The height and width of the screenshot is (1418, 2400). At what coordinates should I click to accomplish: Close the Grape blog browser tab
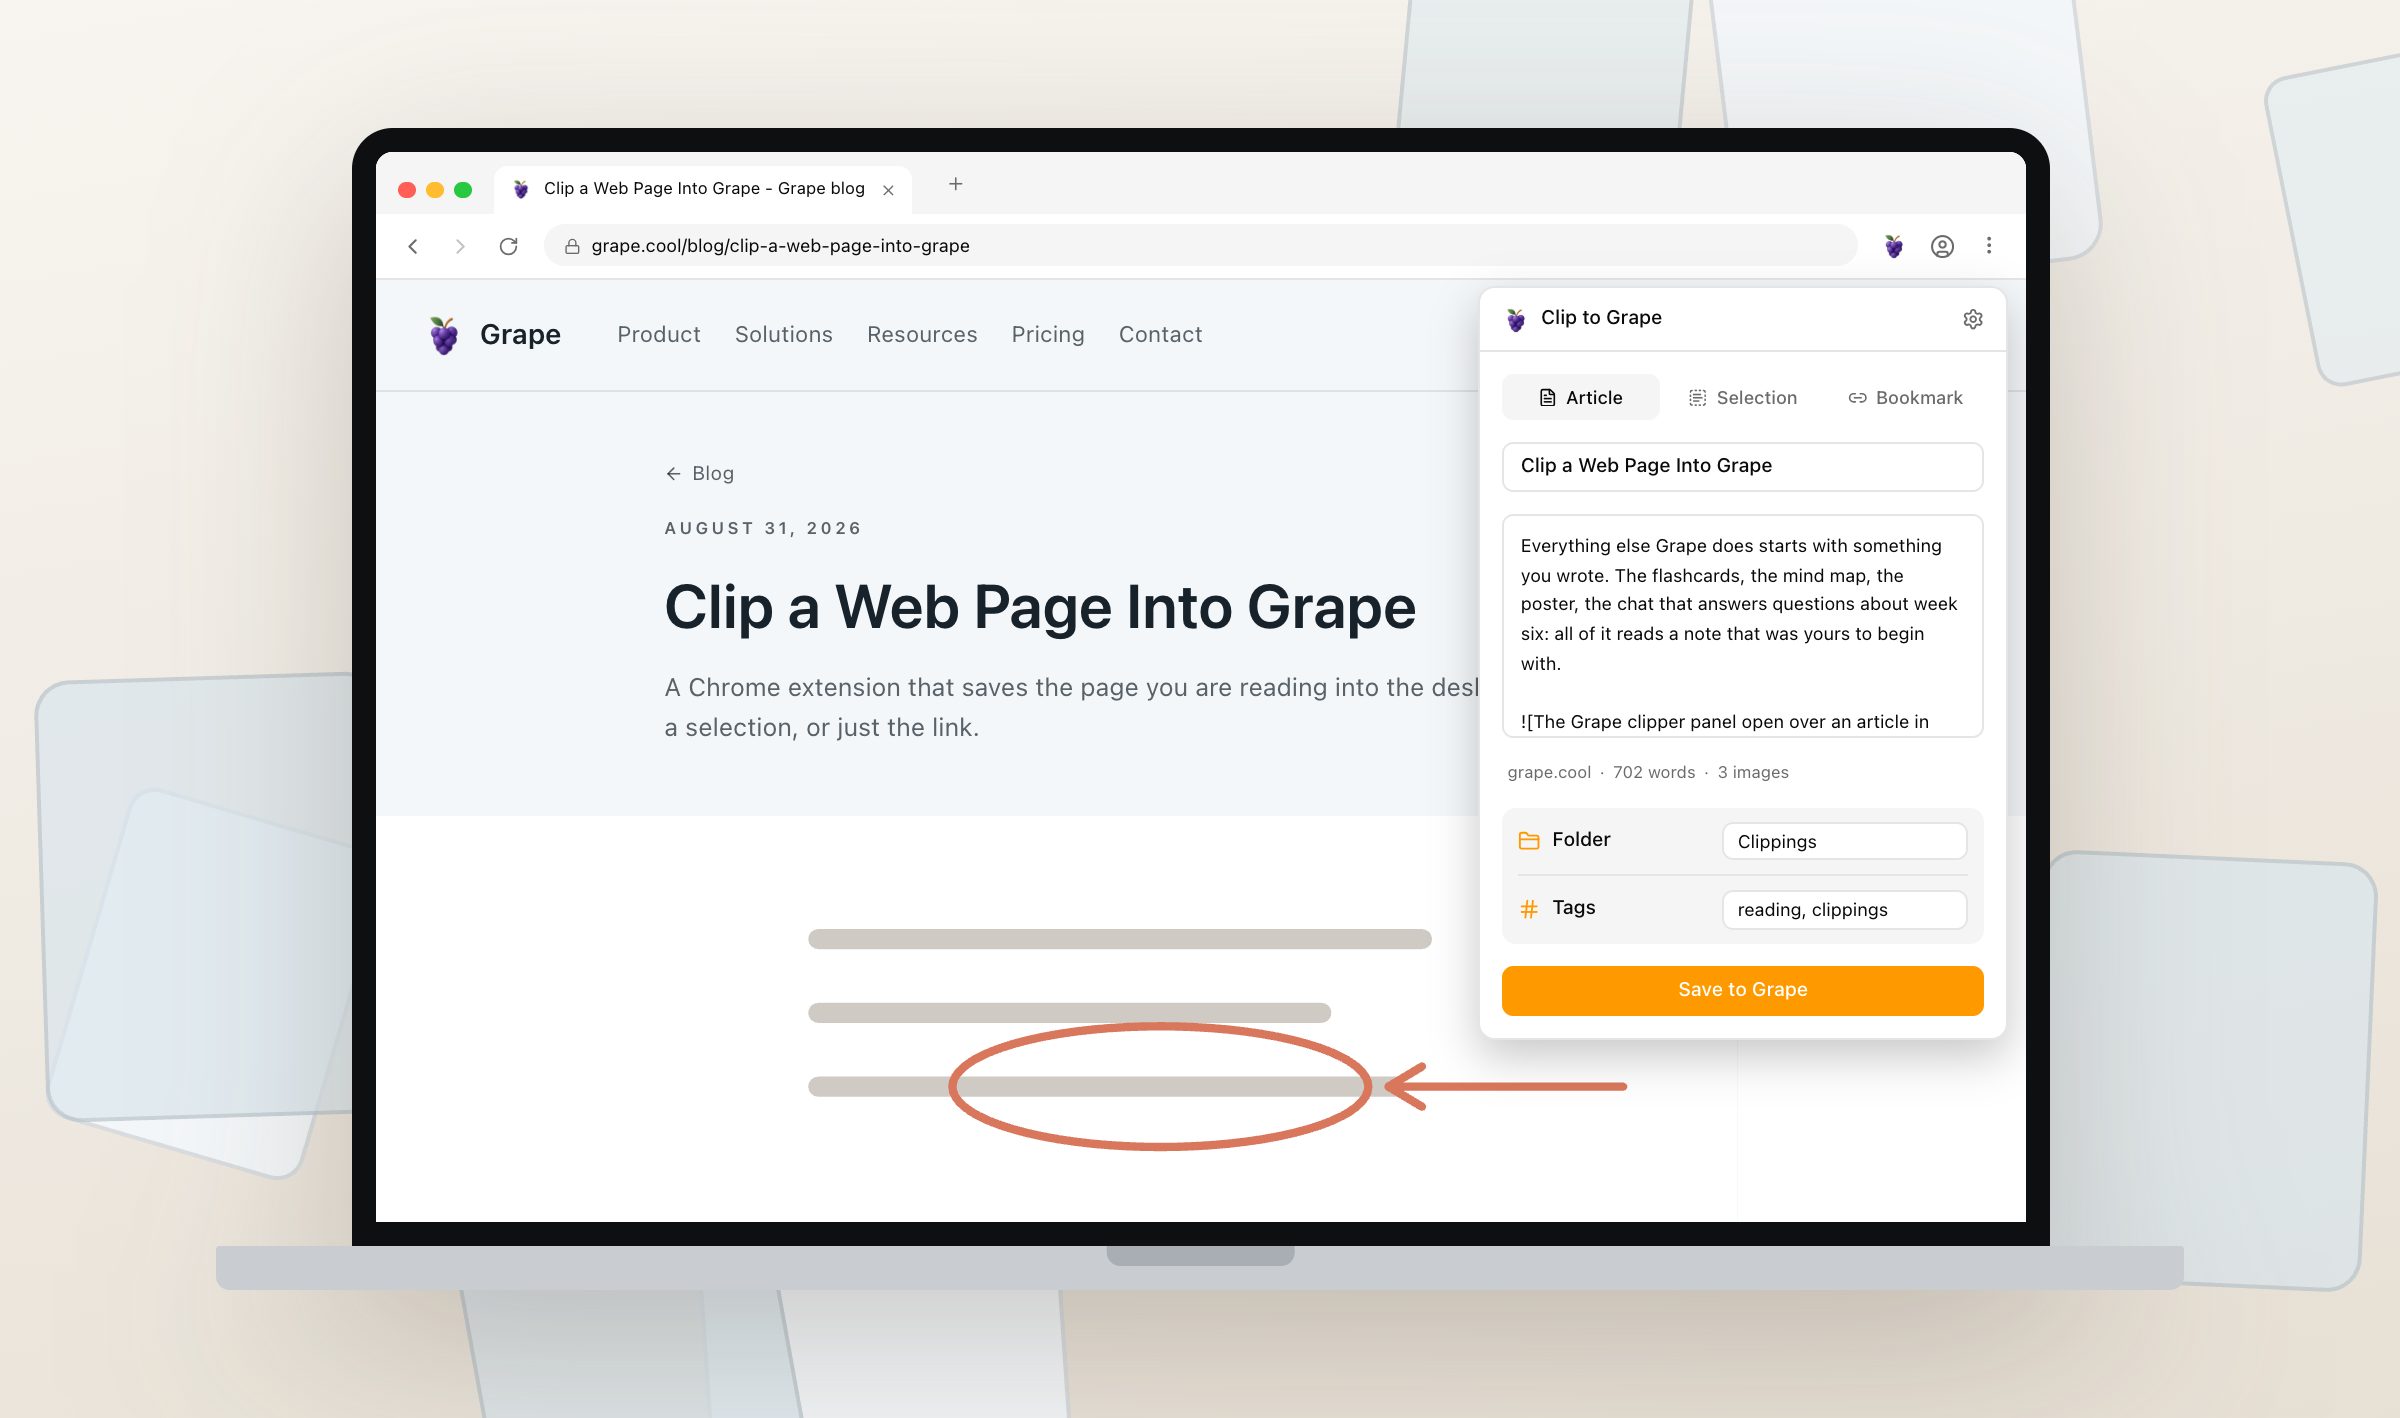pyautogui.click(x=888, y=190)
